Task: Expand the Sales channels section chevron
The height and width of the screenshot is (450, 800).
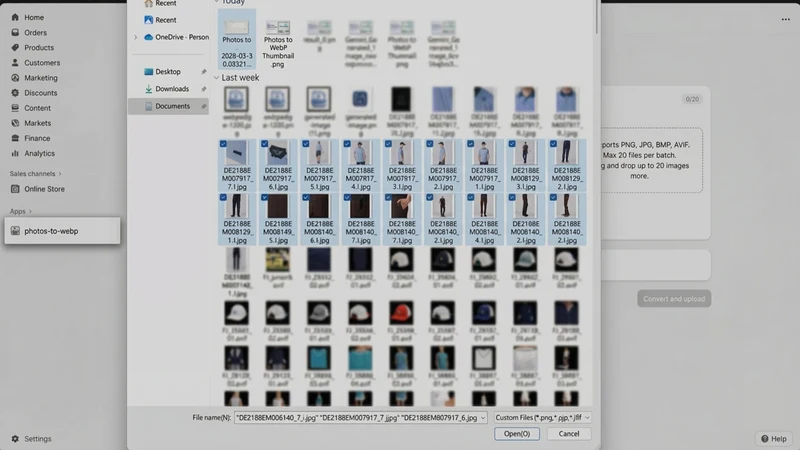Action: point(60,174)
